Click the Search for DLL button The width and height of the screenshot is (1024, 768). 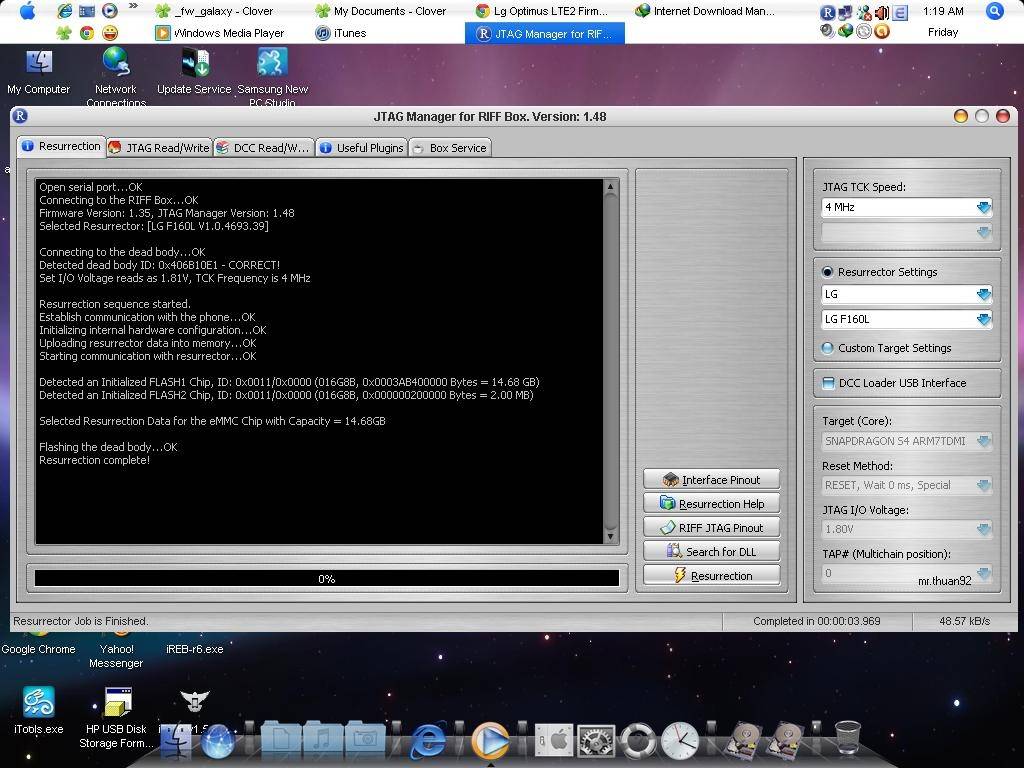pyautogui.click(x=711, y=552)
